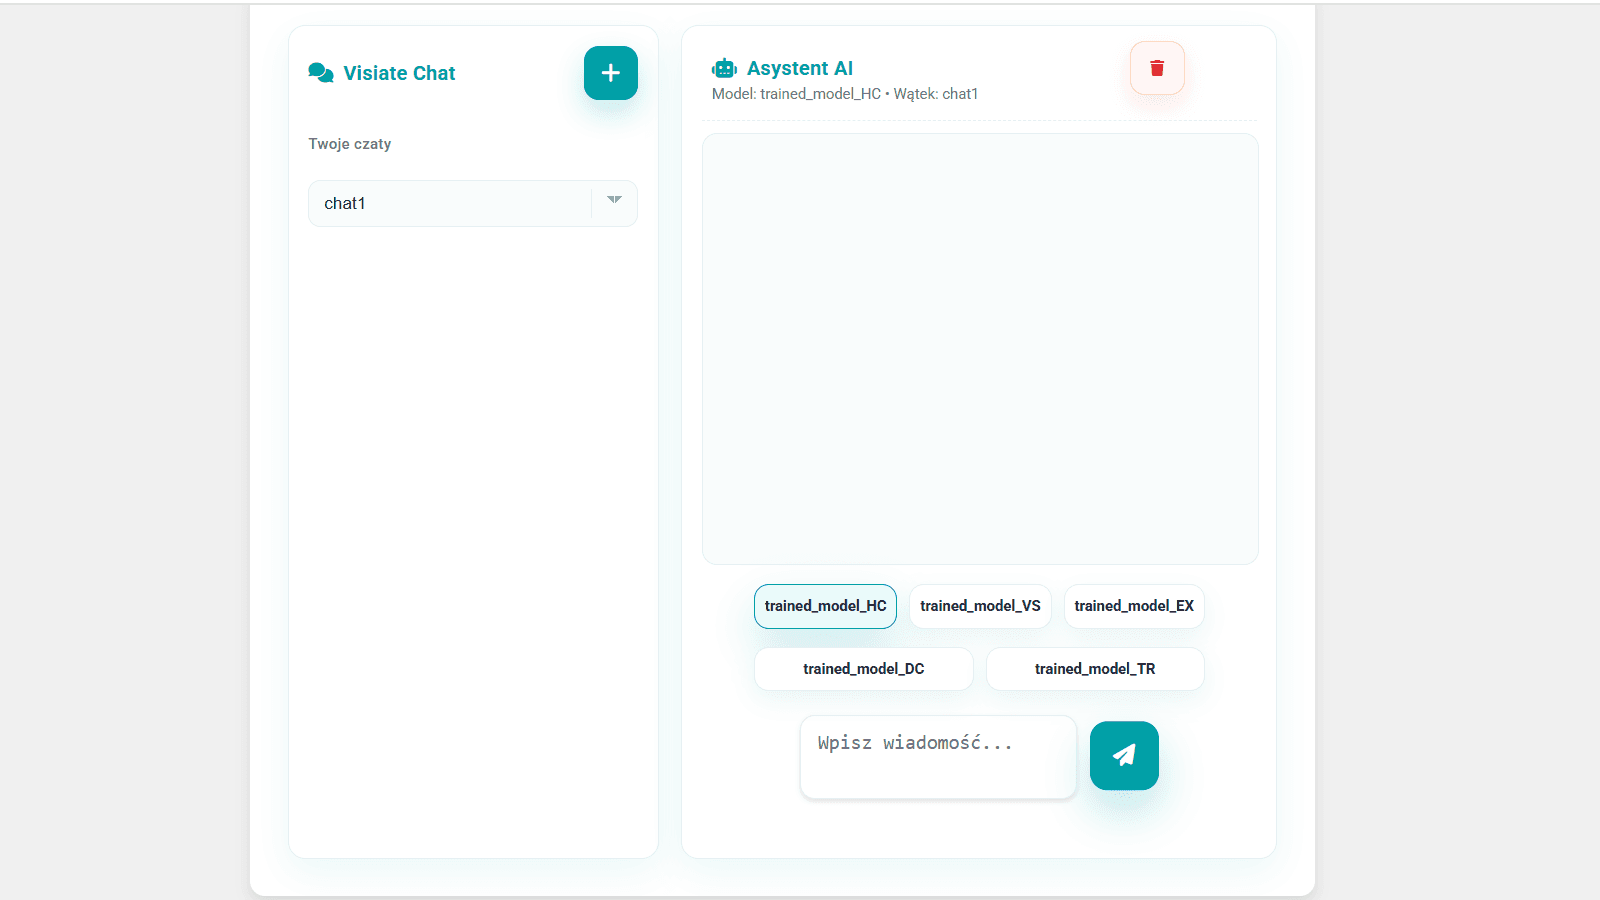Click the robot icon beside Asystent AI
The height and width of the screenshot is (900, 1600).
pyautogui.click(x=725, y=68)
